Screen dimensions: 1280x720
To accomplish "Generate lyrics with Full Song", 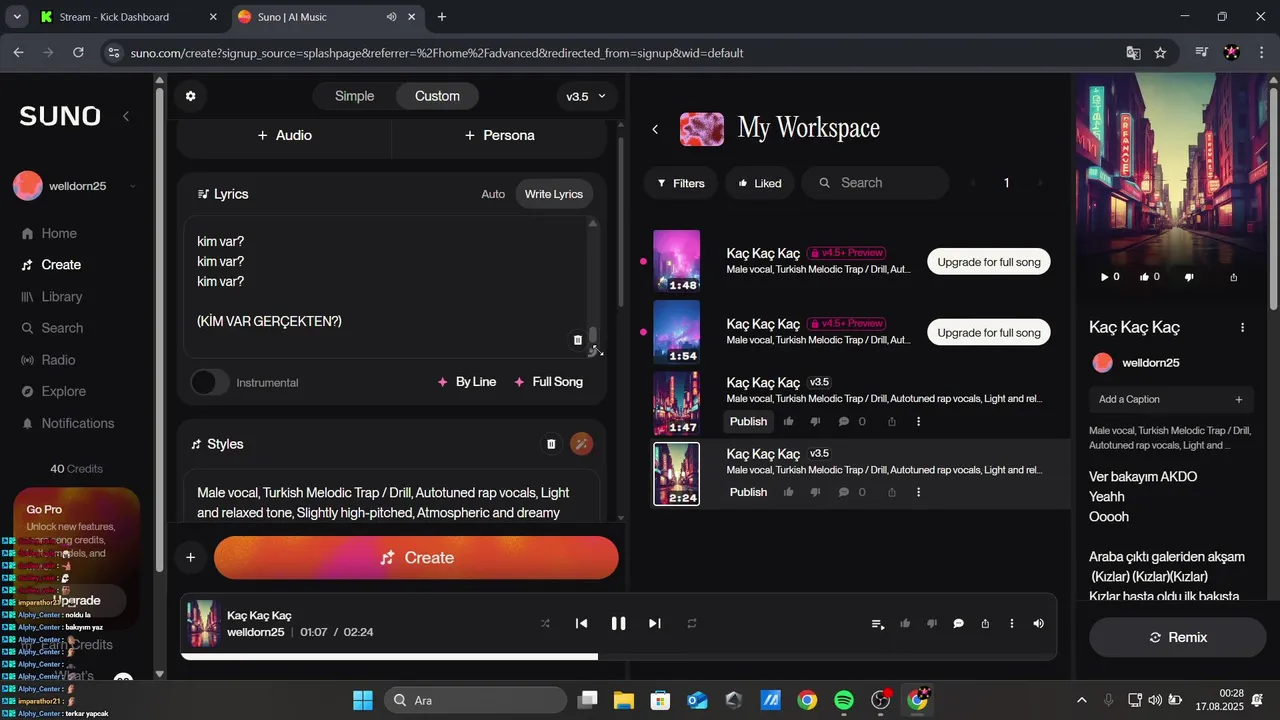I will tap(548, 382).
